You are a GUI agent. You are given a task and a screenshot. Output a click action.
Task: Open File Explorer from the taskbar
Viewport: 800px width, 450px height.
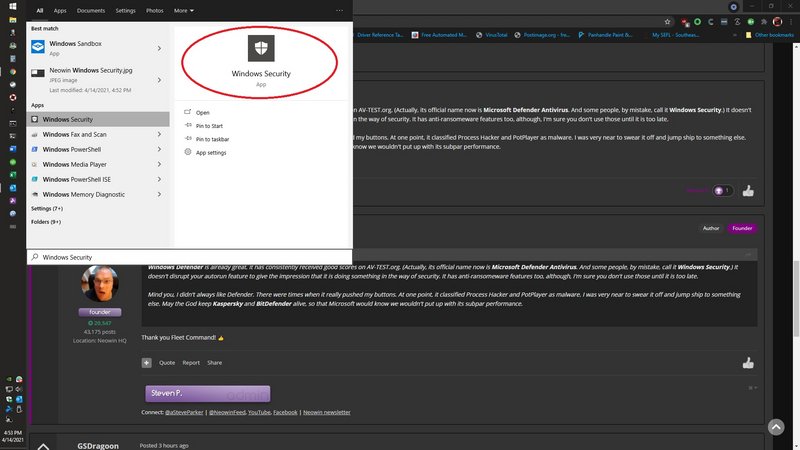pyautogui.click(x=13, y=20)
